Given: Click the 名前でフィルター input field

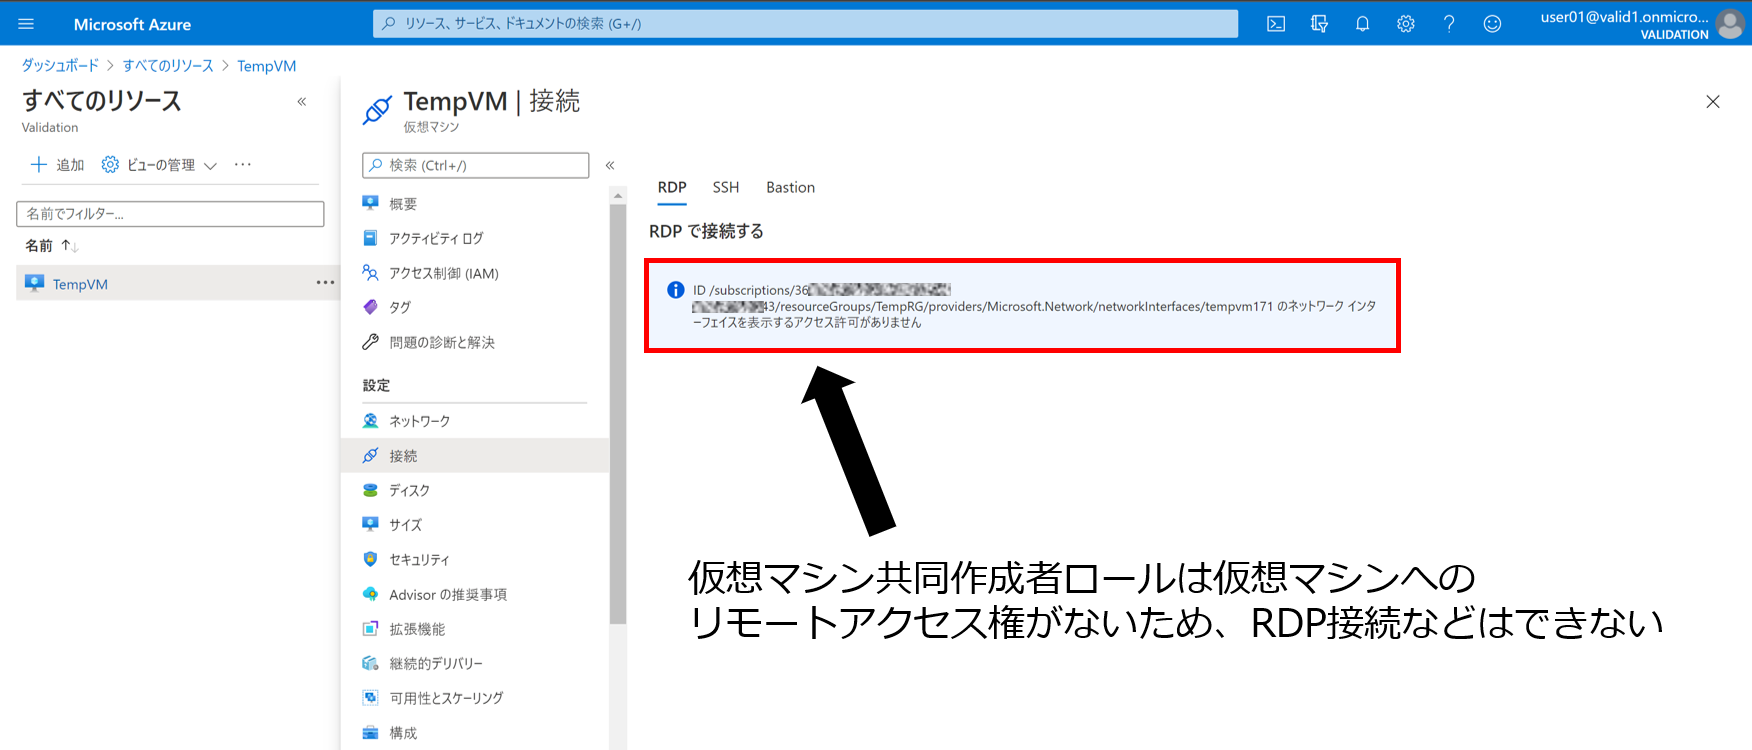Looking at the screenshot, I should pos(170,214).
